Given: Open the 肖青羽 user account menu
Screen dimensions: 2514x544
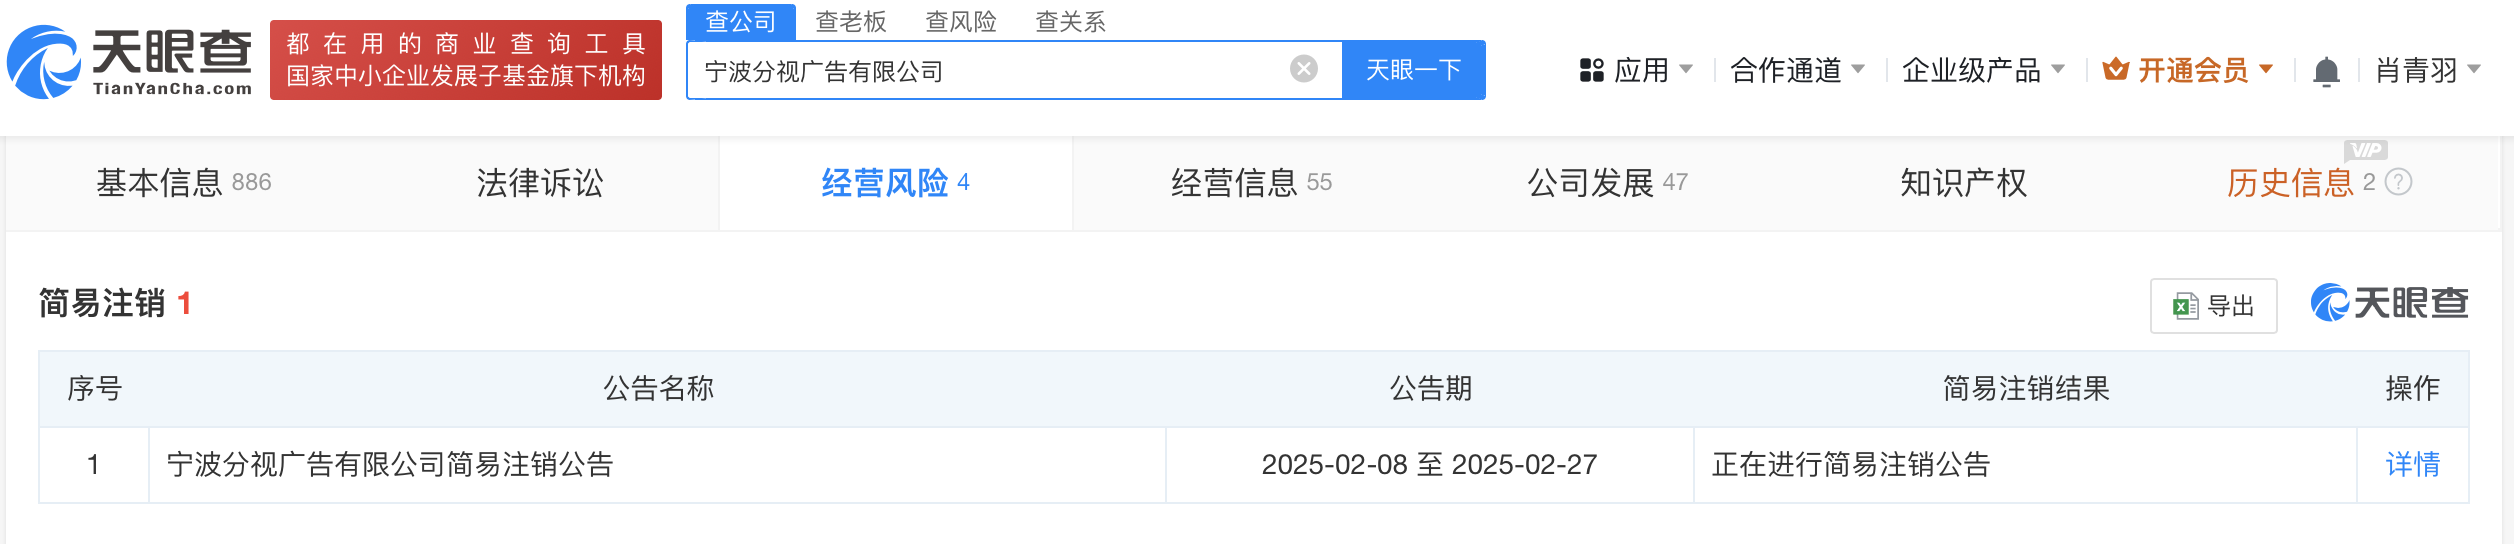Looking at the screenshot, I should (x=2427, y=70).
